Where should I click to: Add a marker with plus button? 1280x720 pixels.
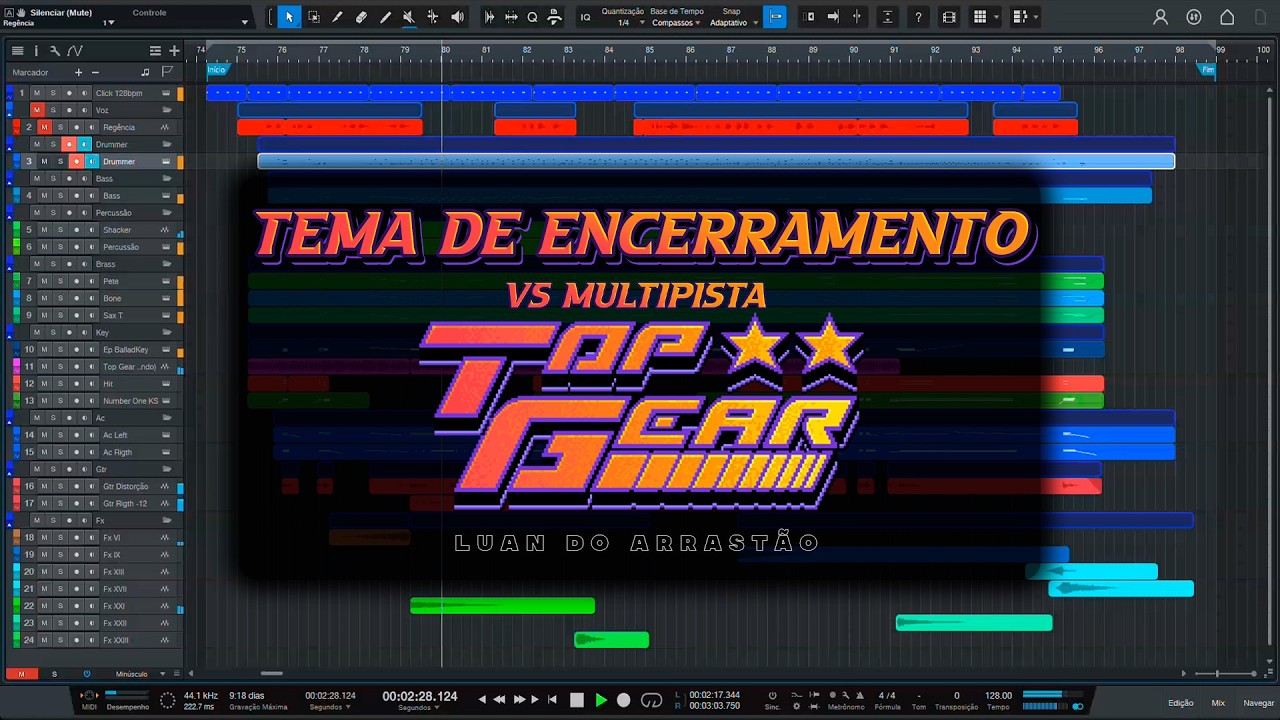[x=79, y=72]
